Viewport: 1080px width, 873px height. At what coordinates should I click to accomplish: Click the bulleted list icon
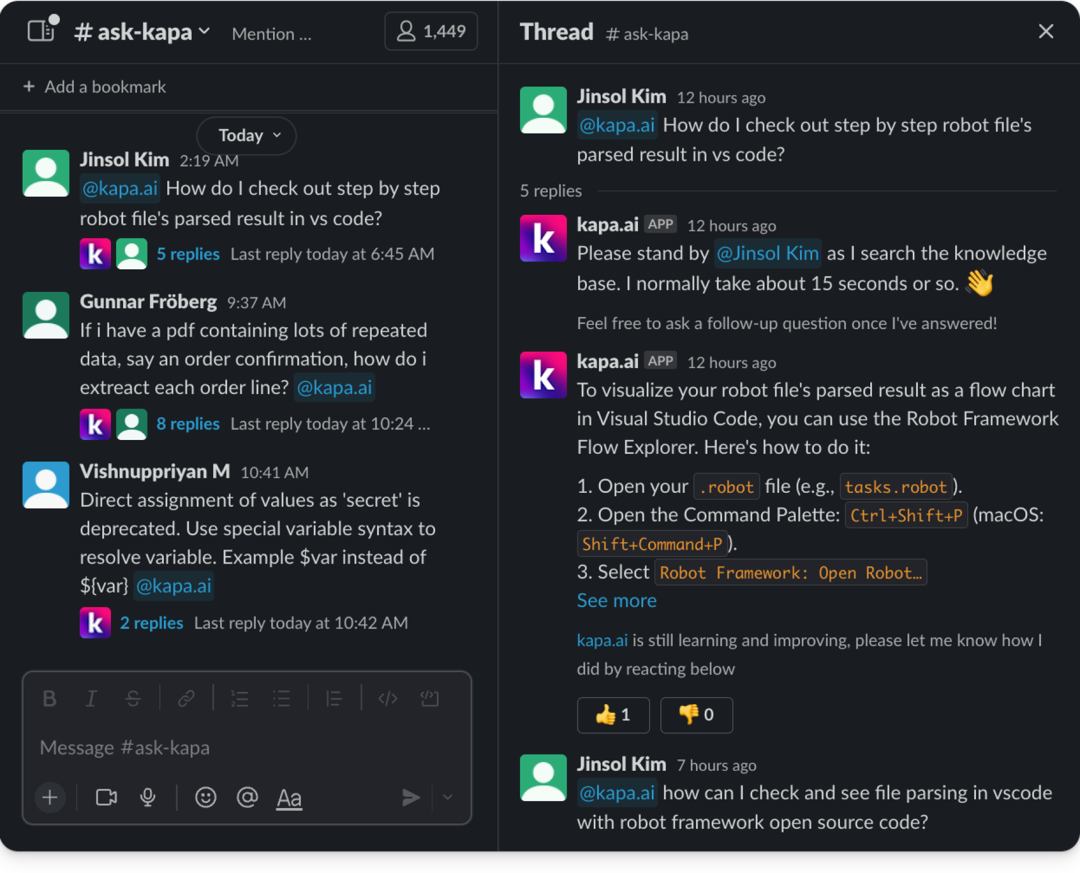281,699
